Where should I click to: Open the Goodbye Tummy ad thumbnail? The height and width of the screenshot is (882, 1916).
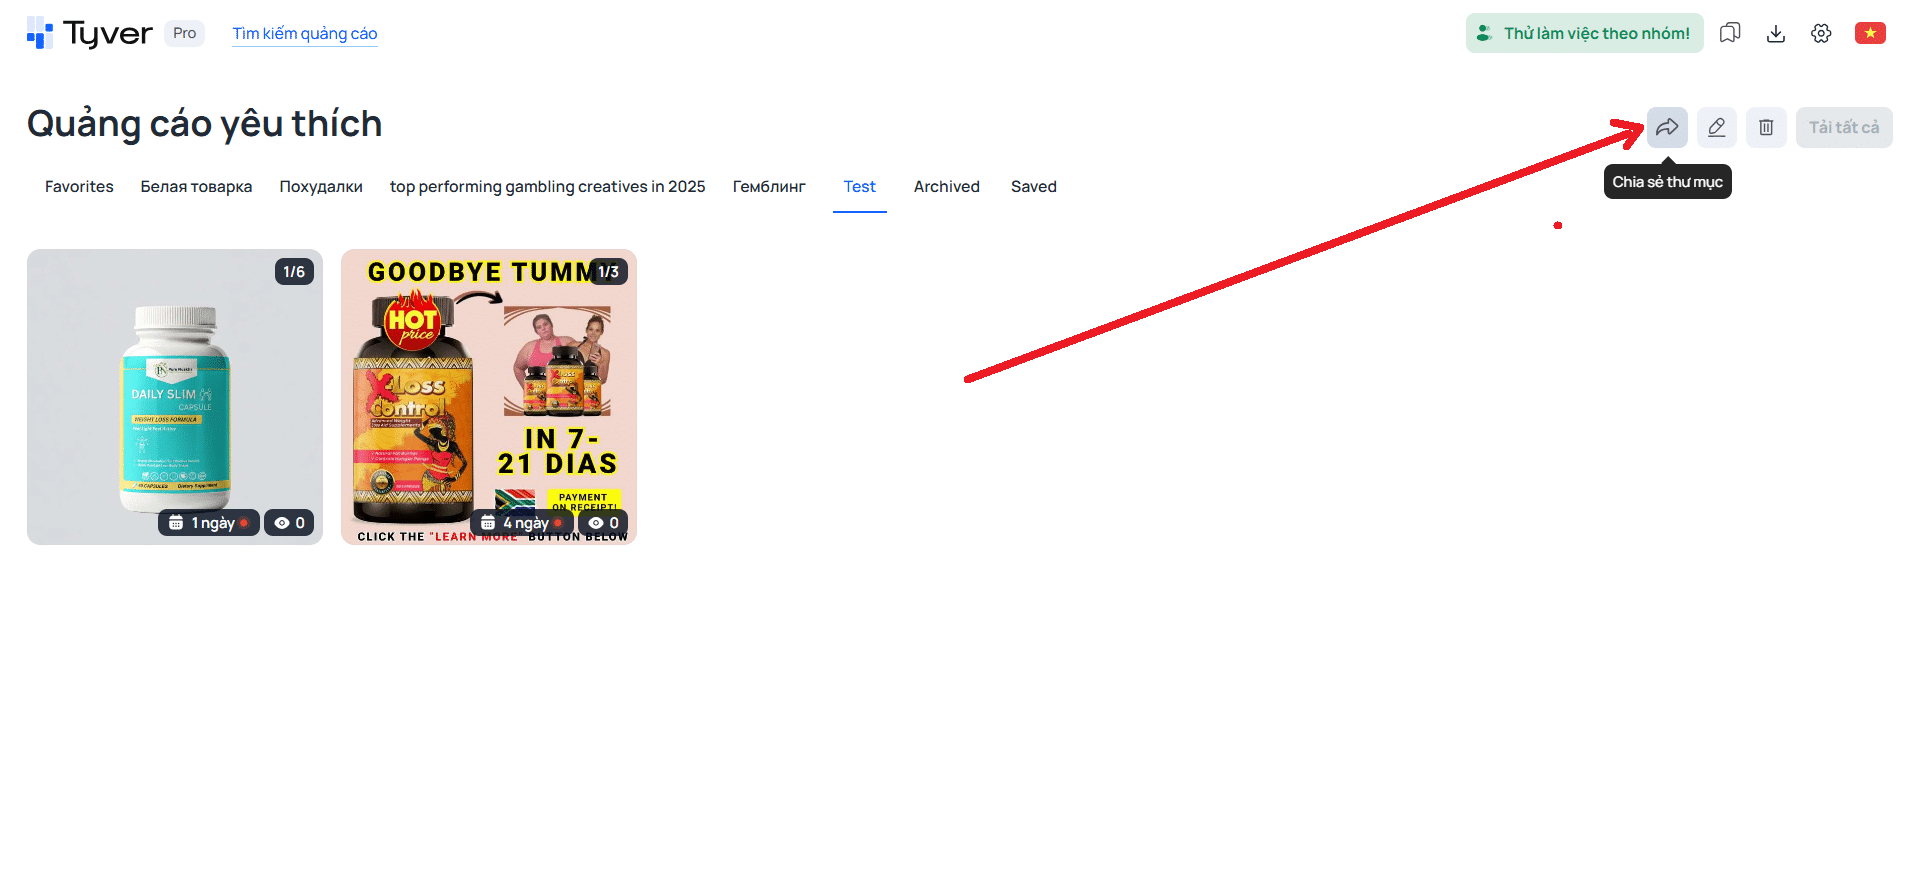(489, 397)
